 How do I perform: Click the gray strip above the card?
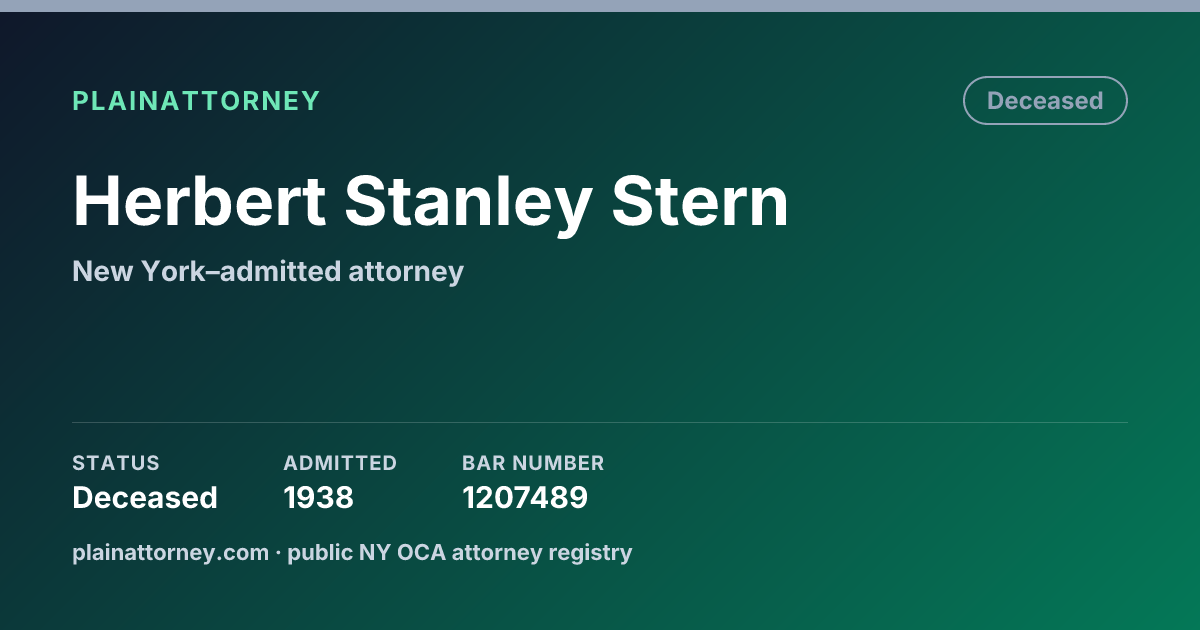[x=600, y=6]
